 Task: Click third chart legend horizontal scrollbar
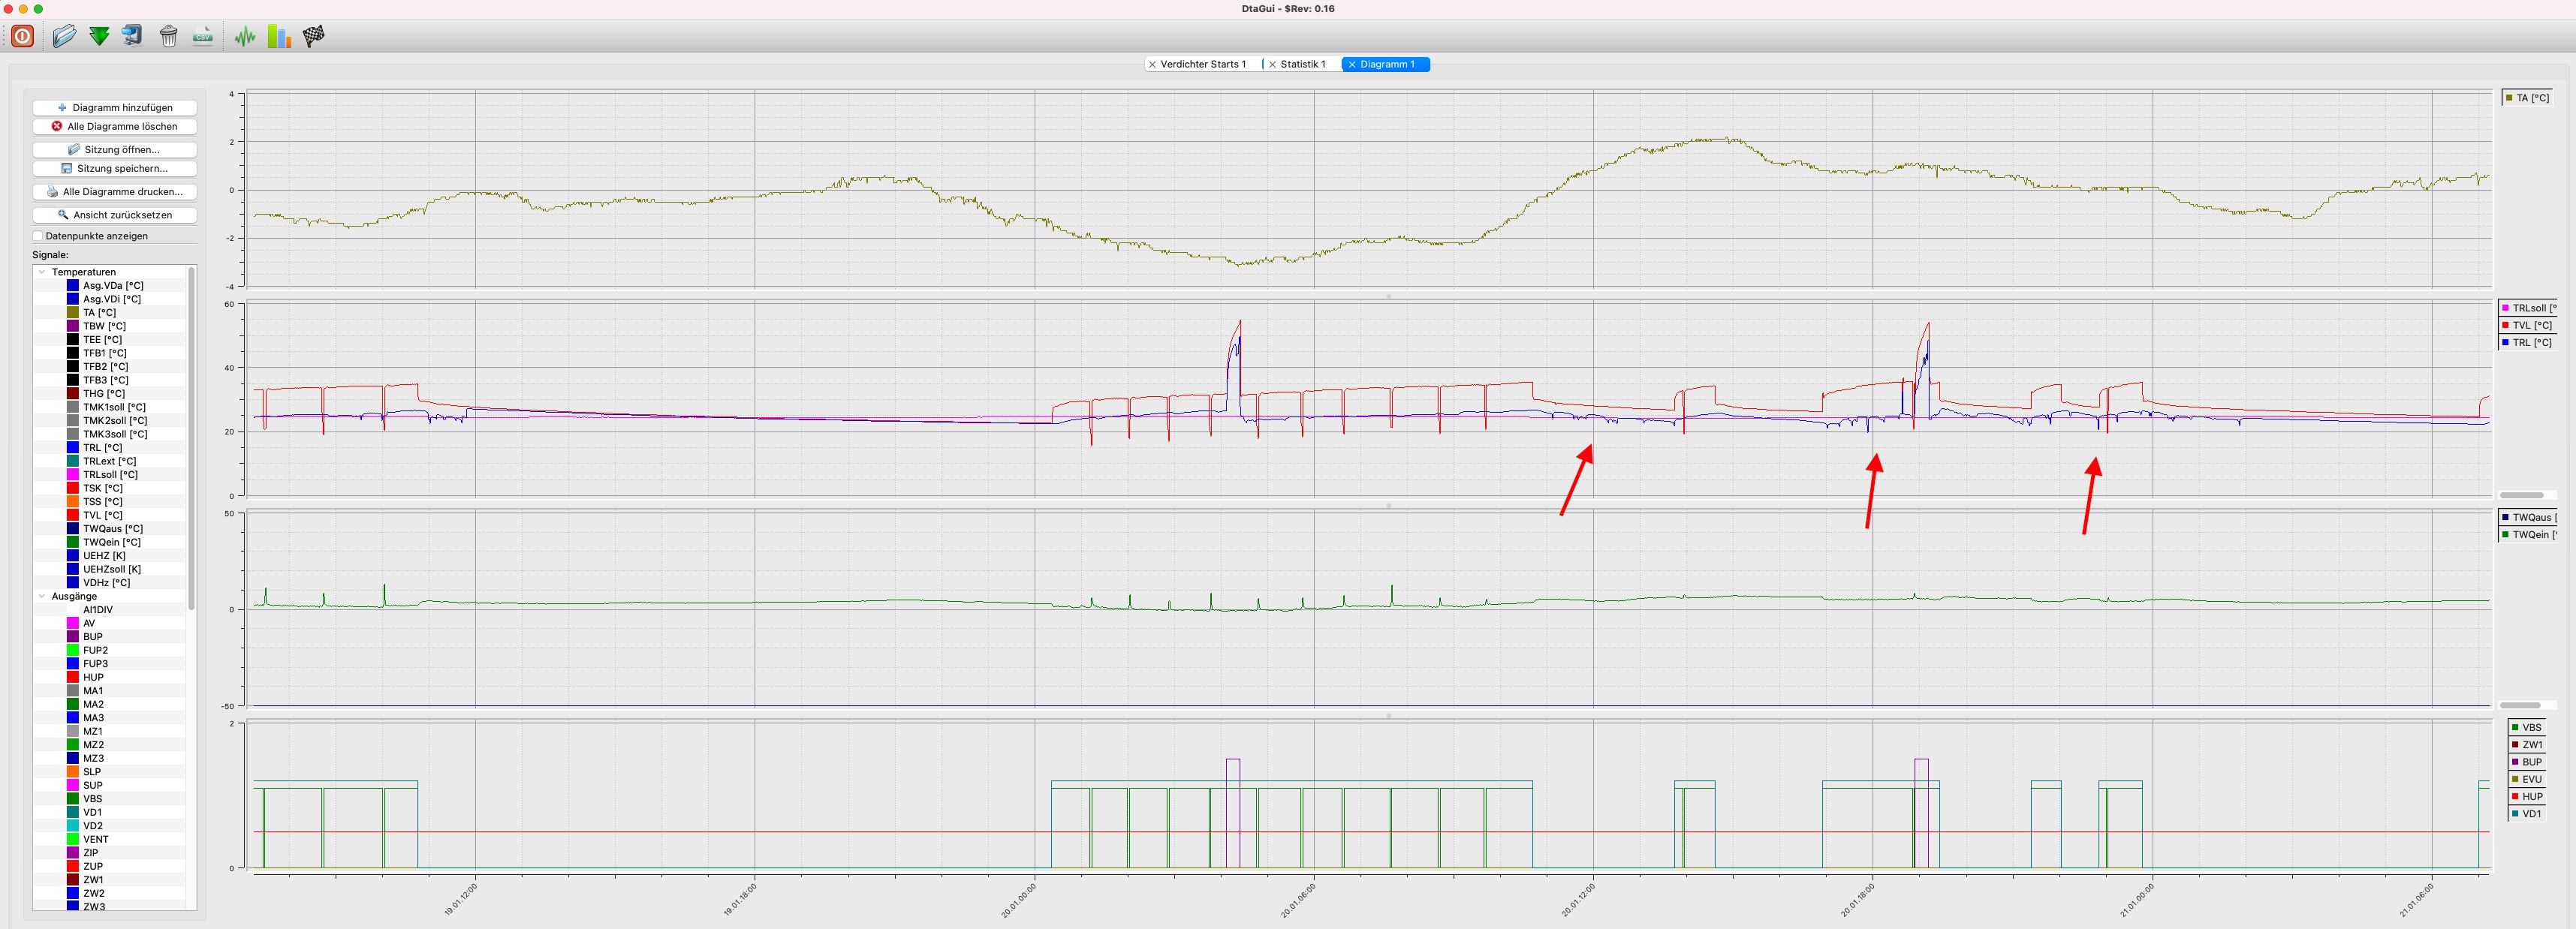tap(2521, 705)
